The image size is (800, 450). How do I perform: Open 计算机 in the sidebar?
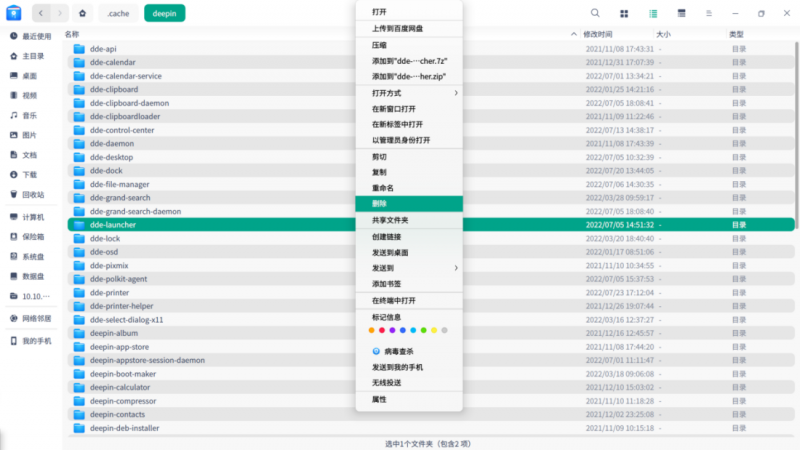point(31,217)
